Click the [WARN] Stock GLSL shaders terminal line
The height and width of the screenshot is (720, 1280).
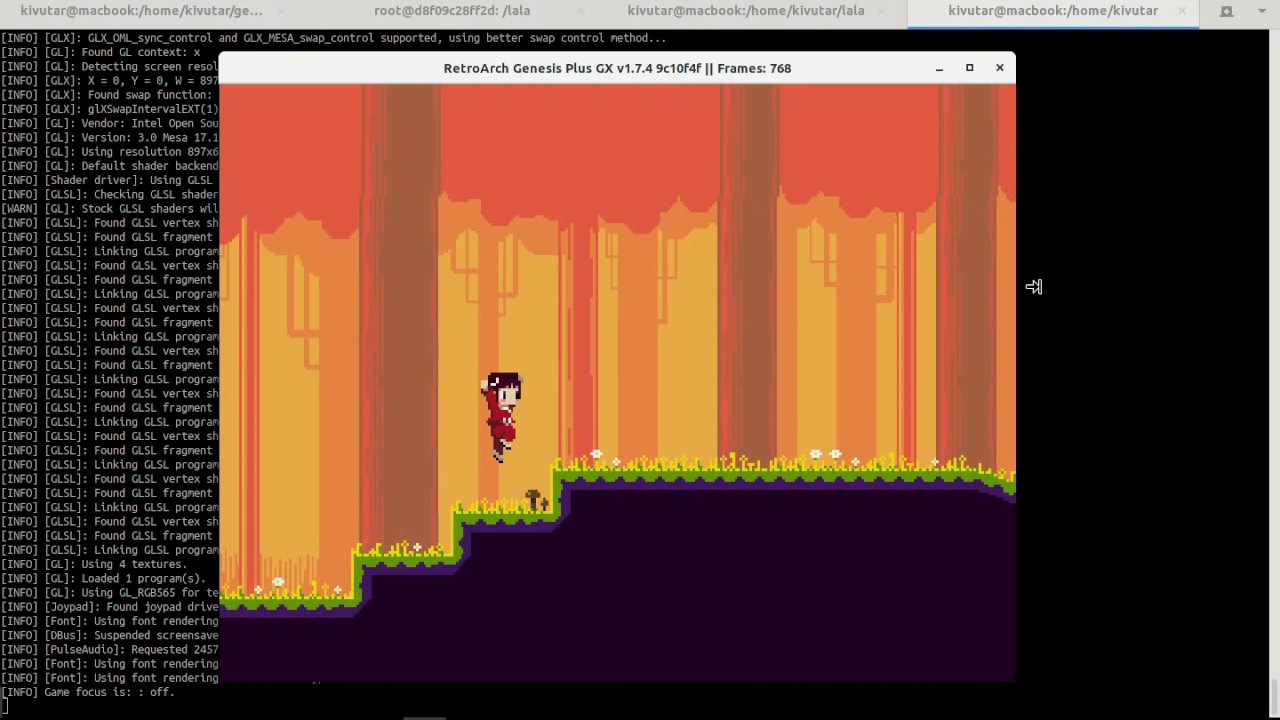[x=109, y=209]
